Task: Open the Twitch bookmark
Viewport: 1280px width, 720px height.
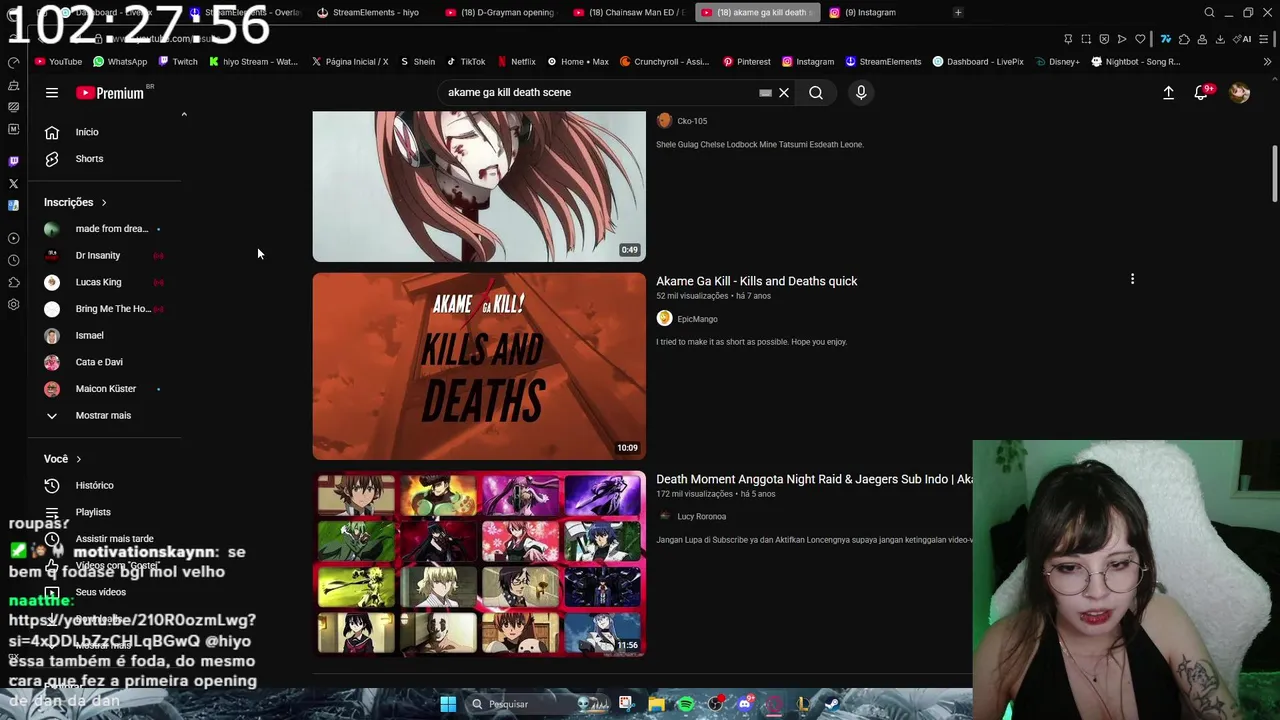Action: coord(178,62)
